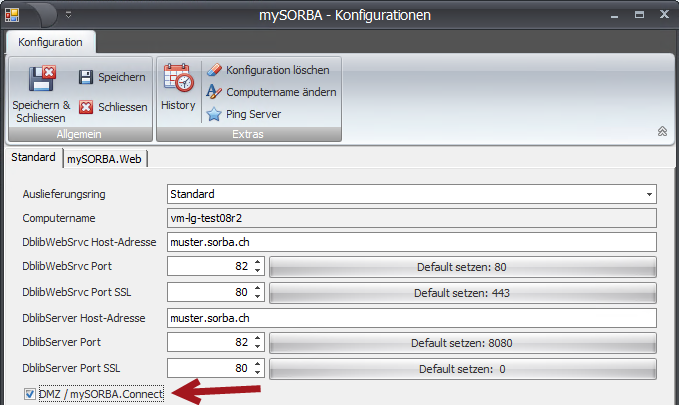The height and width of the screenshot is (405, 679).
Task: Click the Computername ändern letter icon
Action: point(214,91)
